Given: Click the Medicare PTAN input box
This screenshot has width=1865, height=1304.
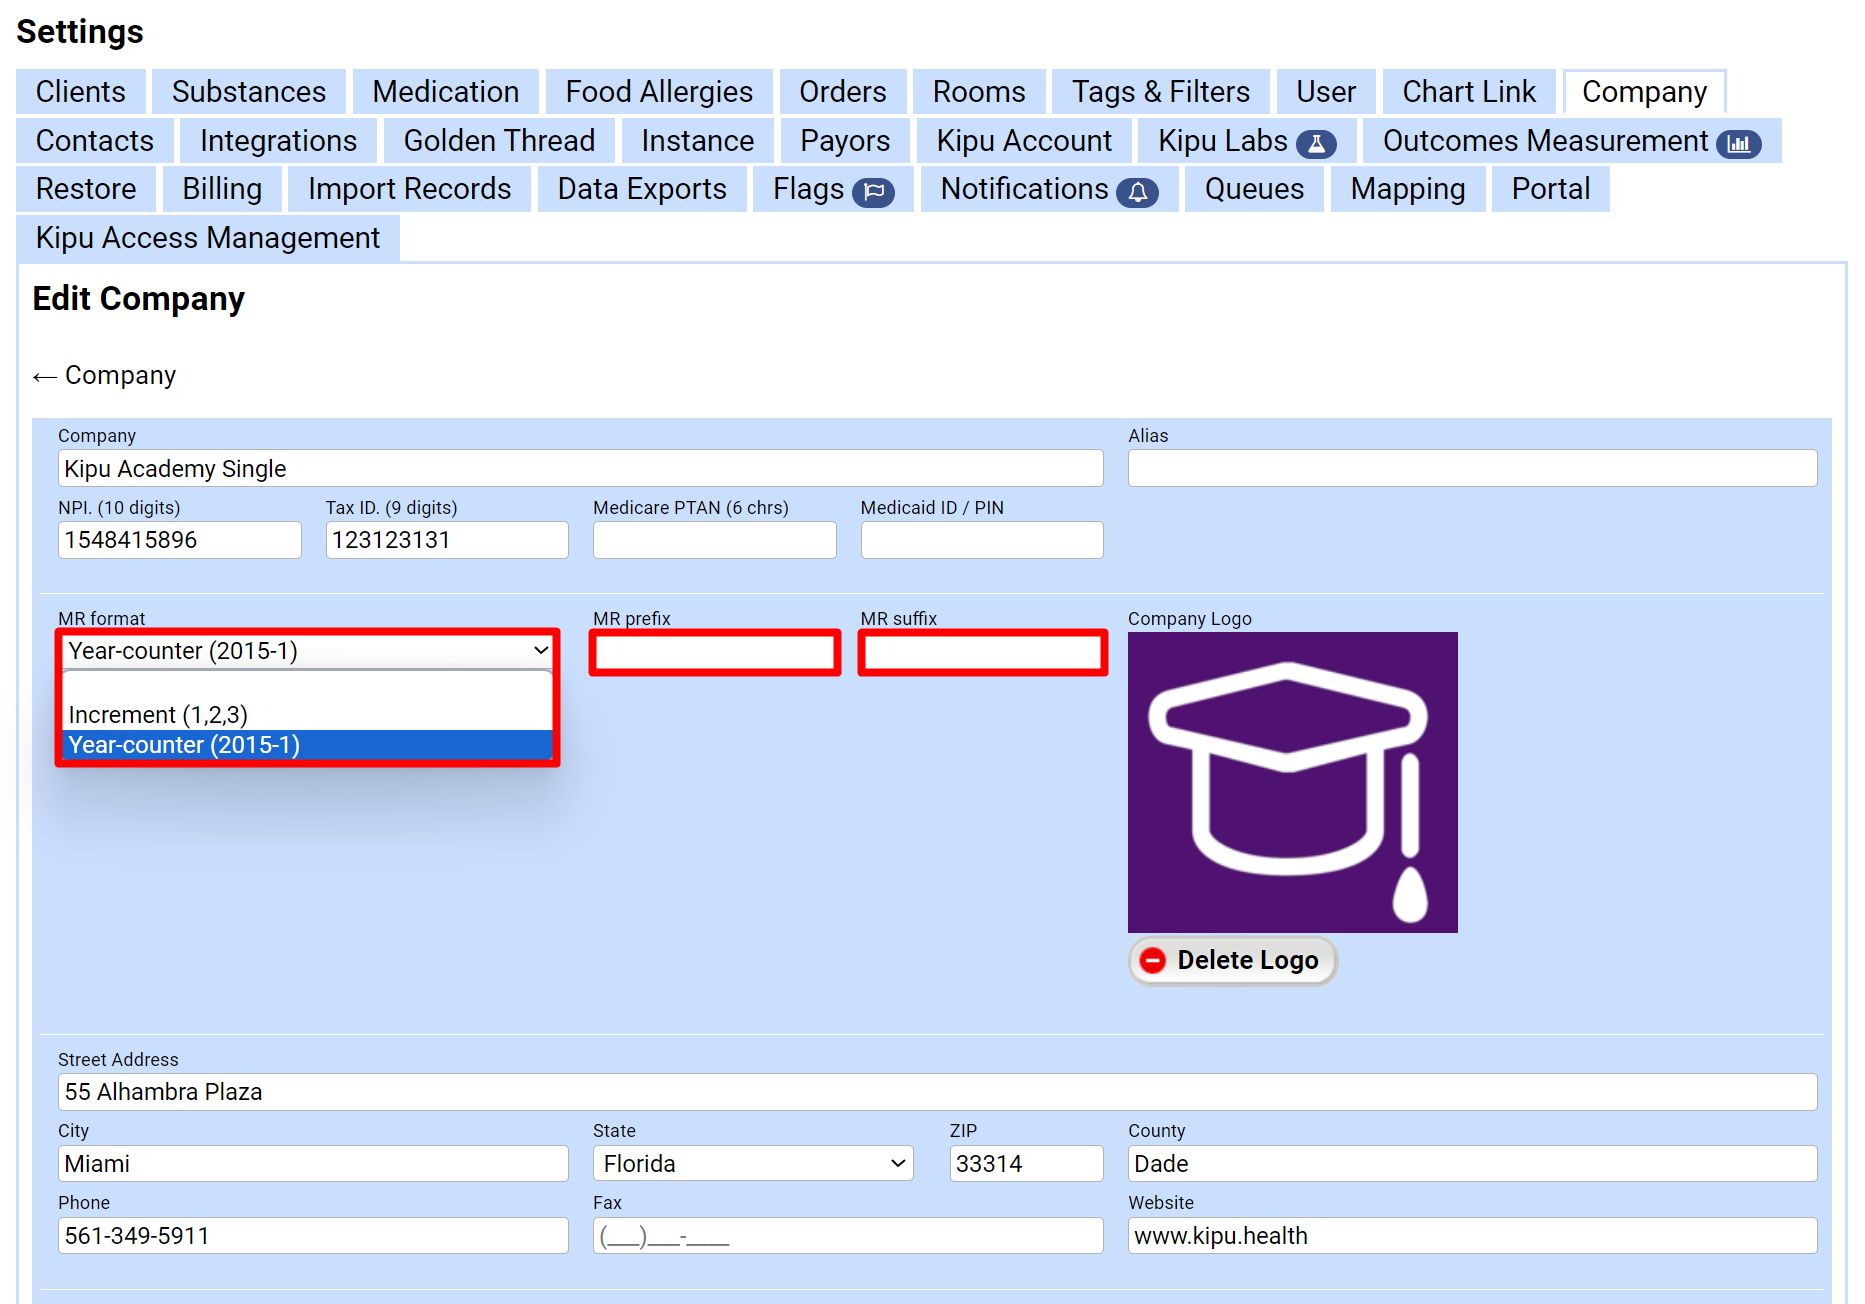Looking at the screenshot, I should (714, 540).
